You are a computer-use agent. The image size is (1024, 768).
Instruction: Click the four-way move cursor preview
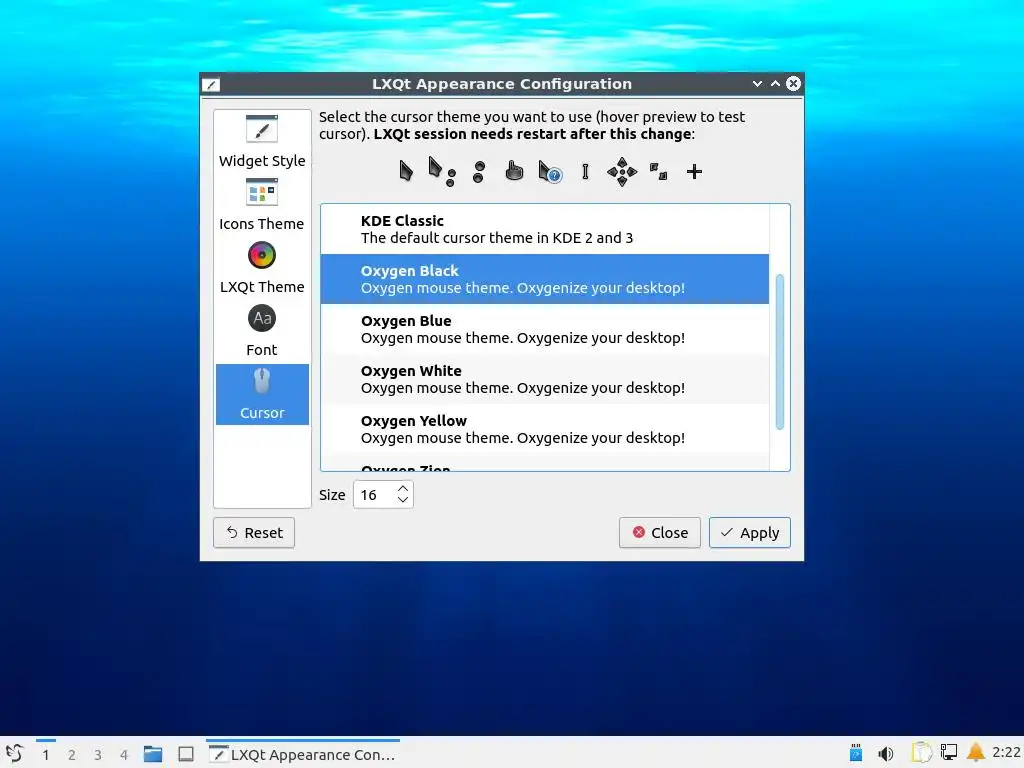(622, 172)
